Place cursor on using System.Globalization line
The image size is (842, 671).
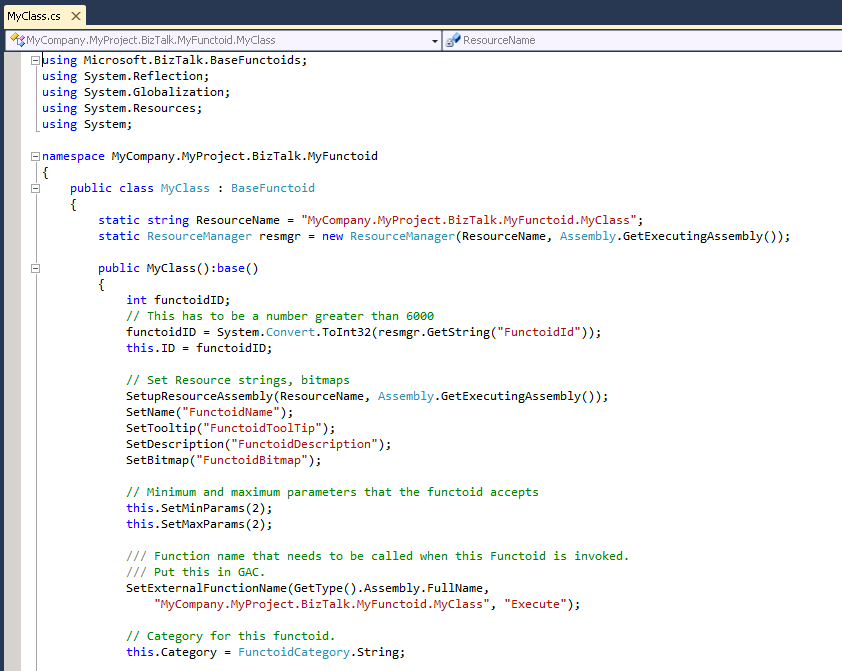[136, 92]
